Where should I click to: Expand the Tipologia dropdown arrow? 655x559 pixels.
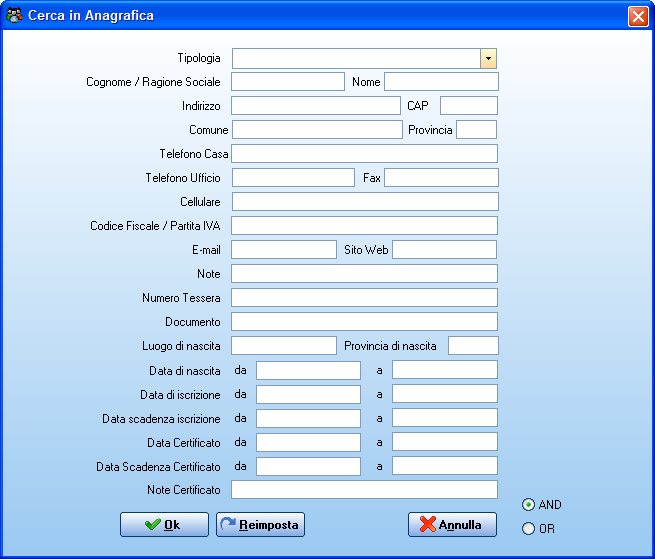pyautogui.click(x=488, y=58)
